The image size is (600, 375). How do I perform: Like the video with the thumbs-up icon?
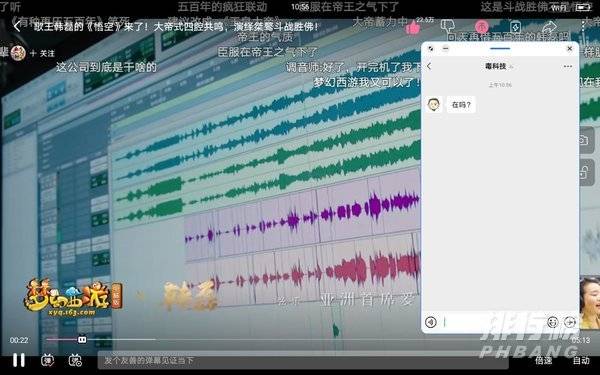point(413,27)
